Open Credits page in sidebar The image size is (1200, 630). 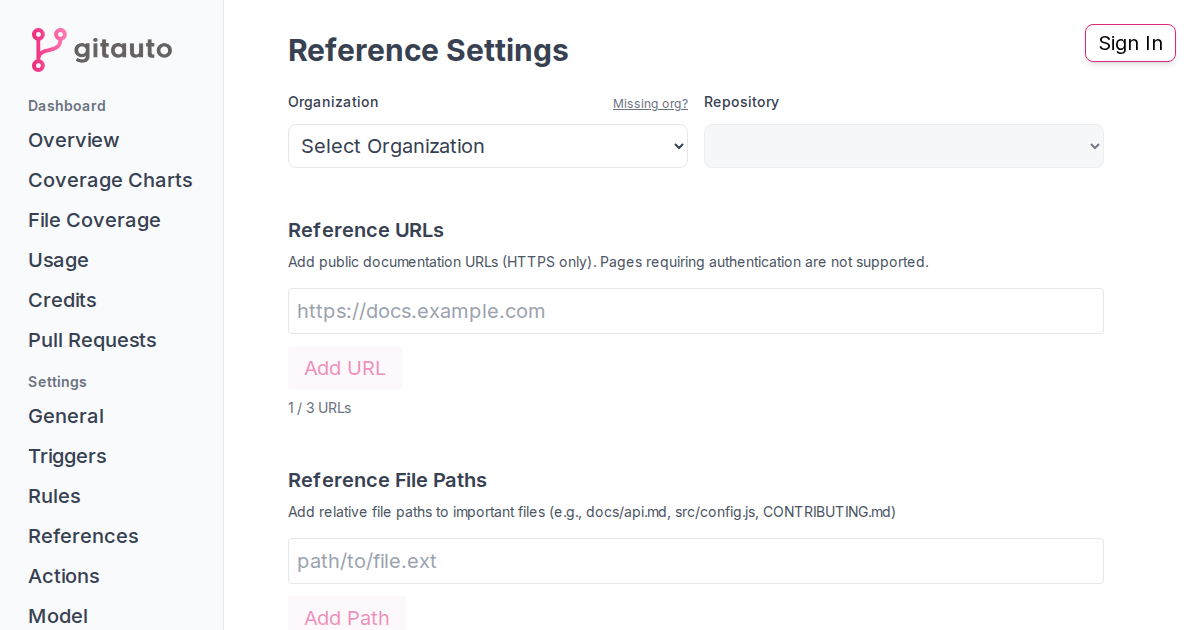pyautogui.click(x=62, y=300)
